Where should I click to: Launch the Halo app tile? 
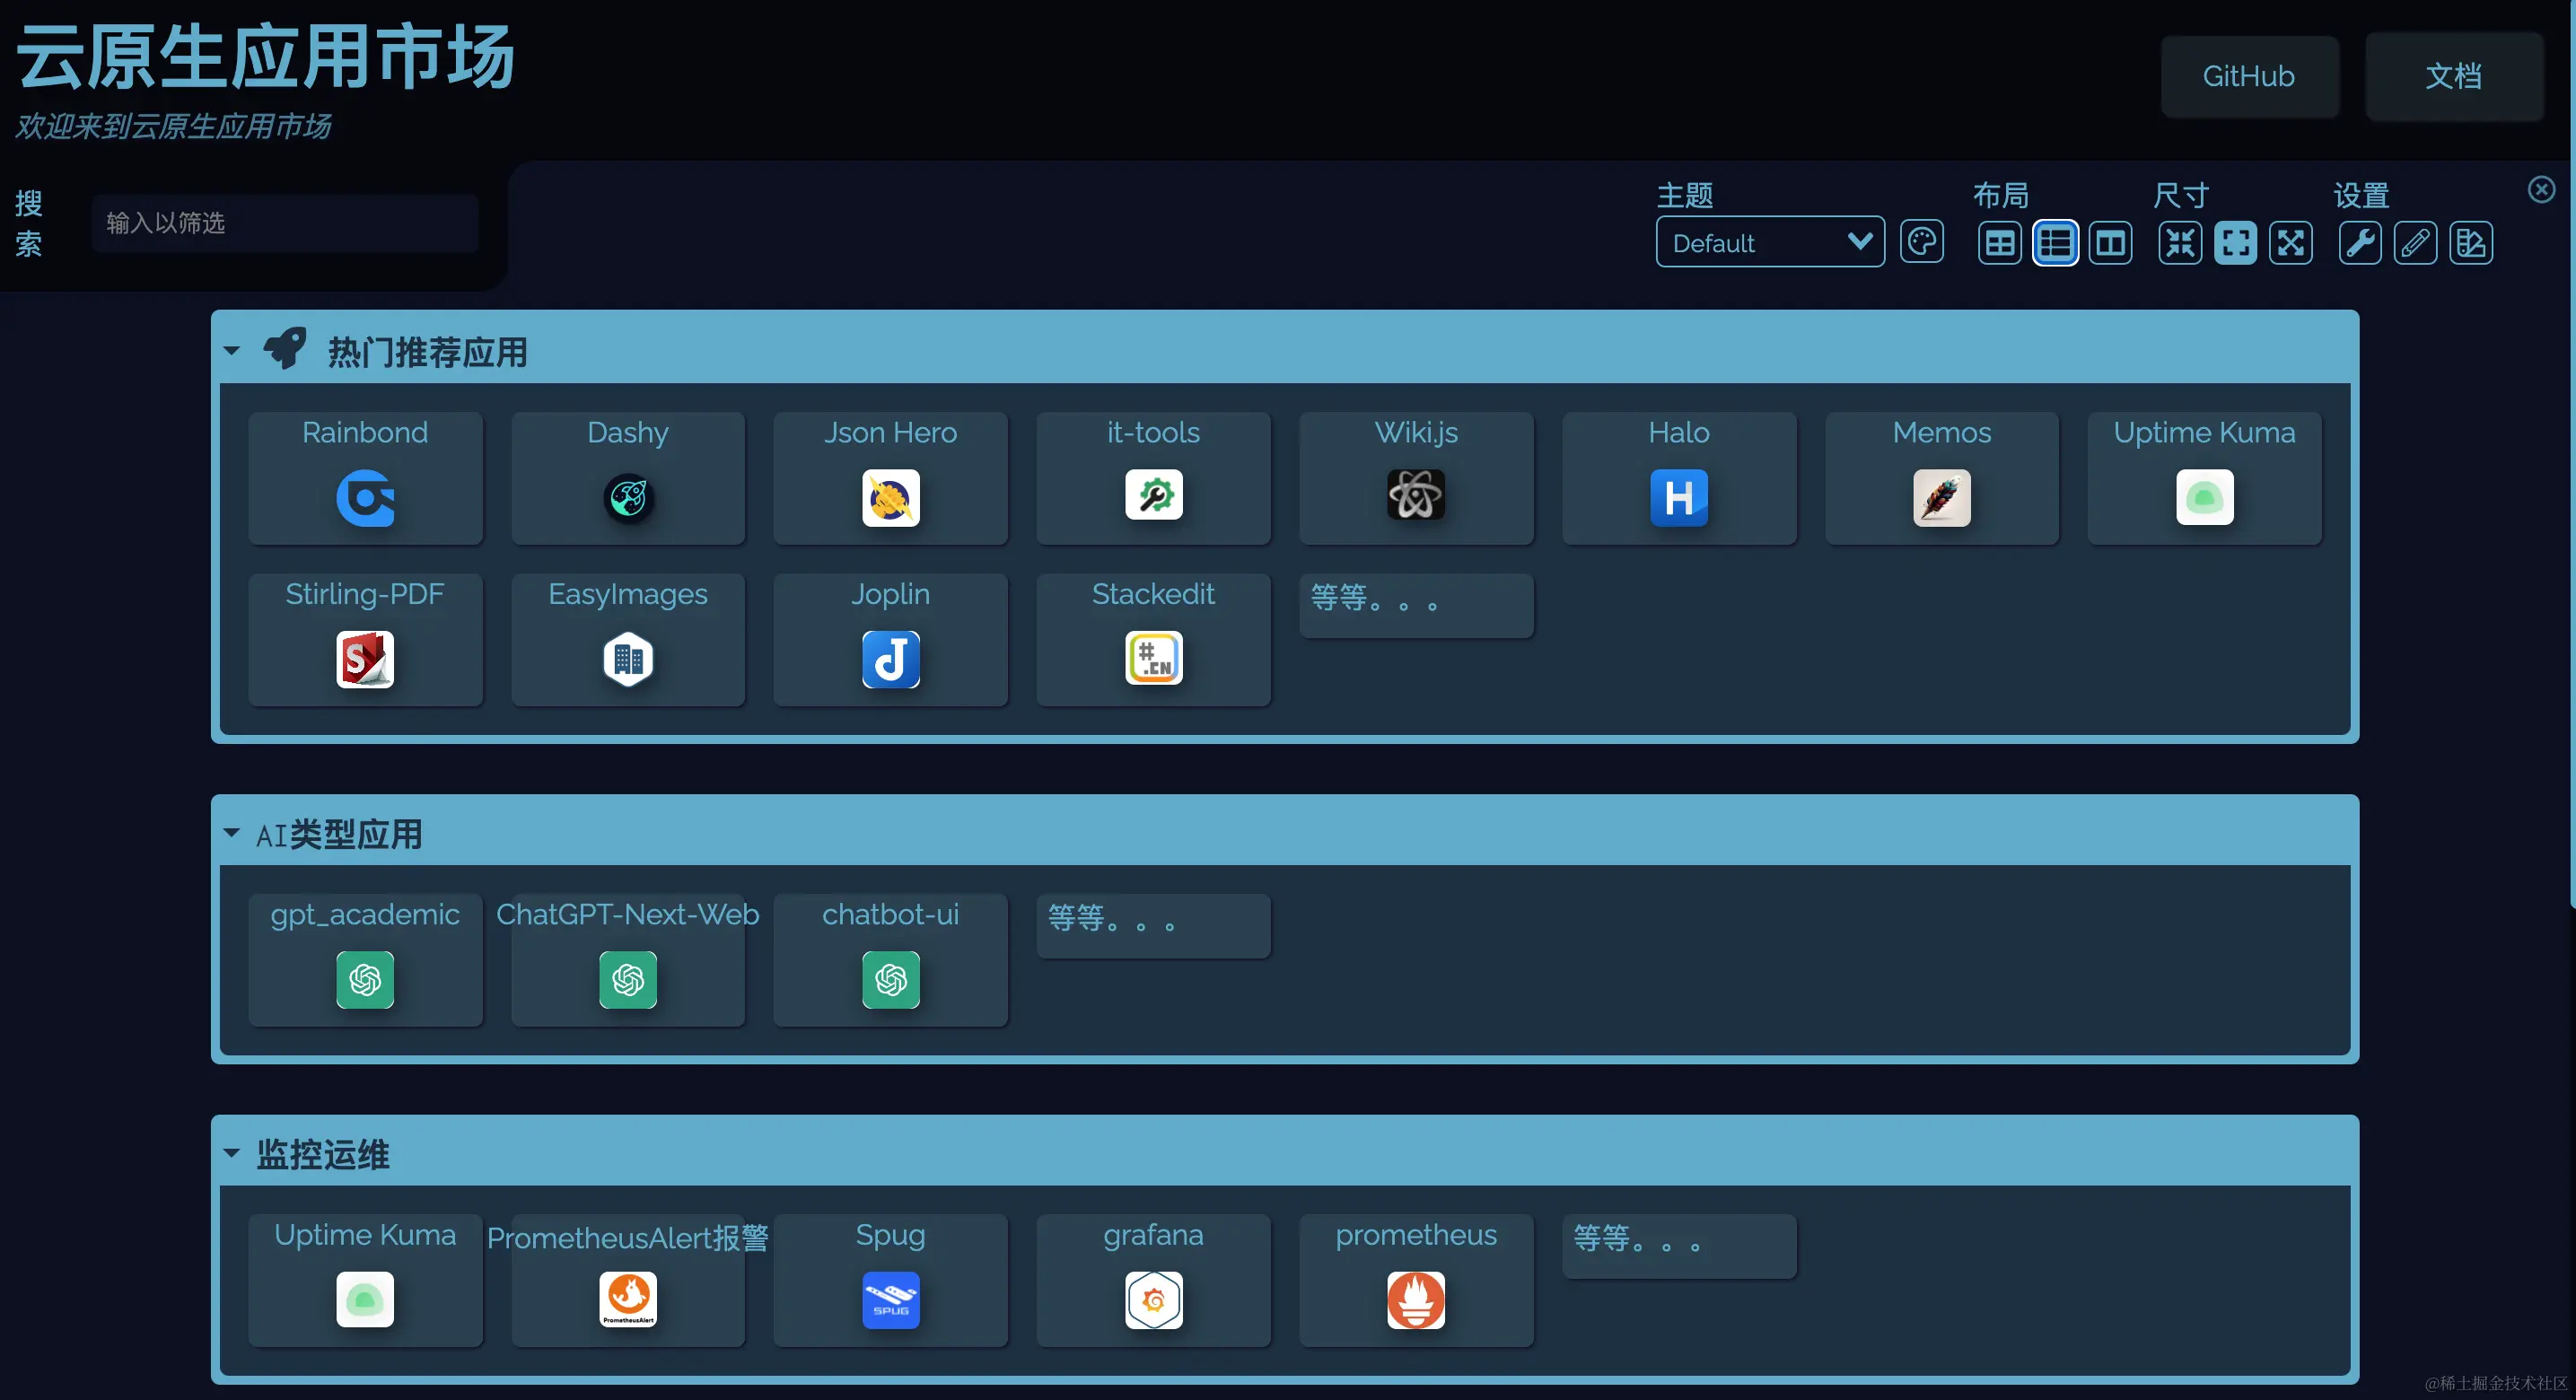point(1679,478)
